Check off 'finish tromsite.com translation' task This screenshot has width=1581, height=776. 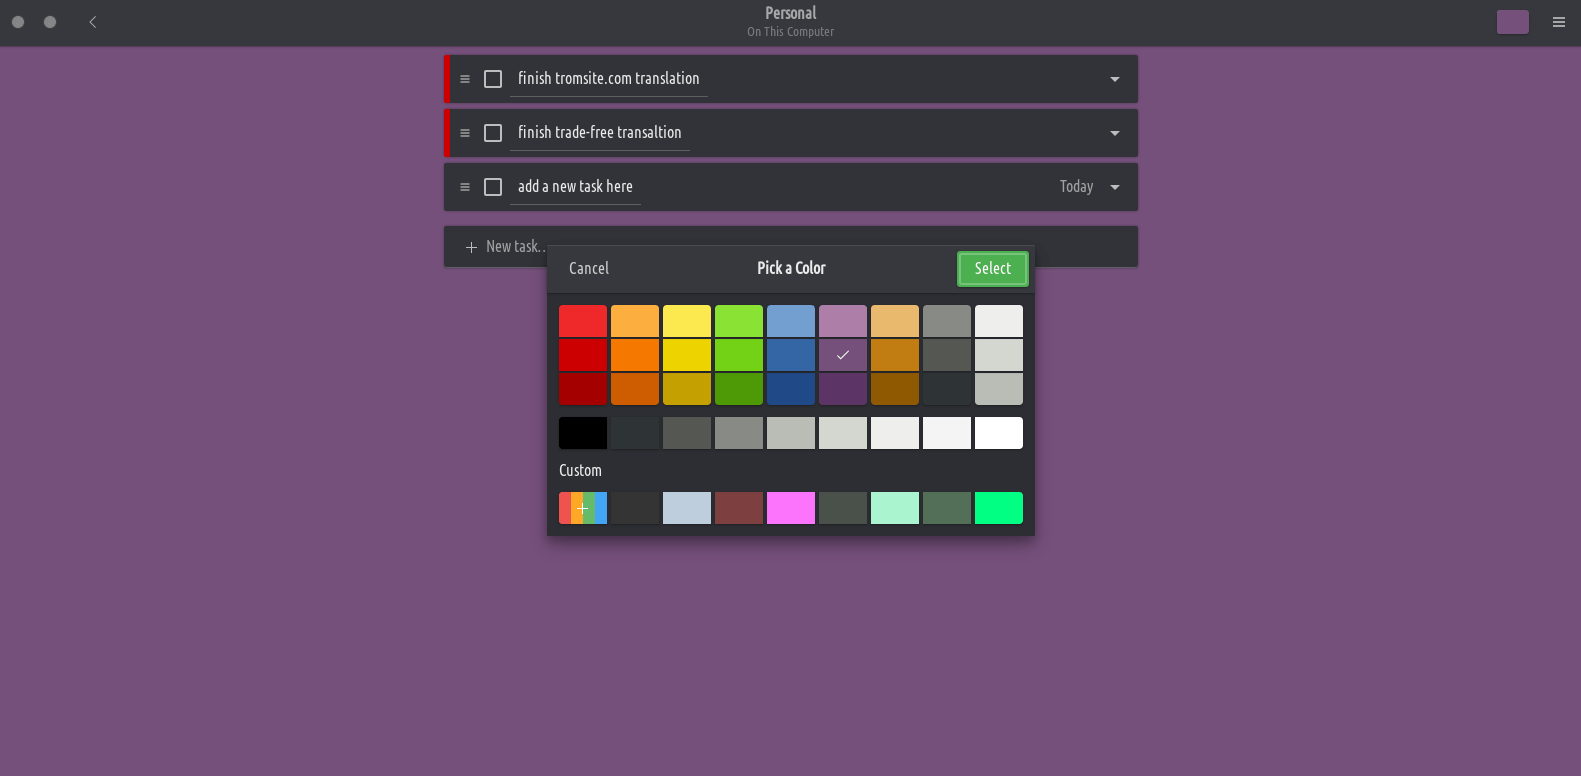pos(493,79)
